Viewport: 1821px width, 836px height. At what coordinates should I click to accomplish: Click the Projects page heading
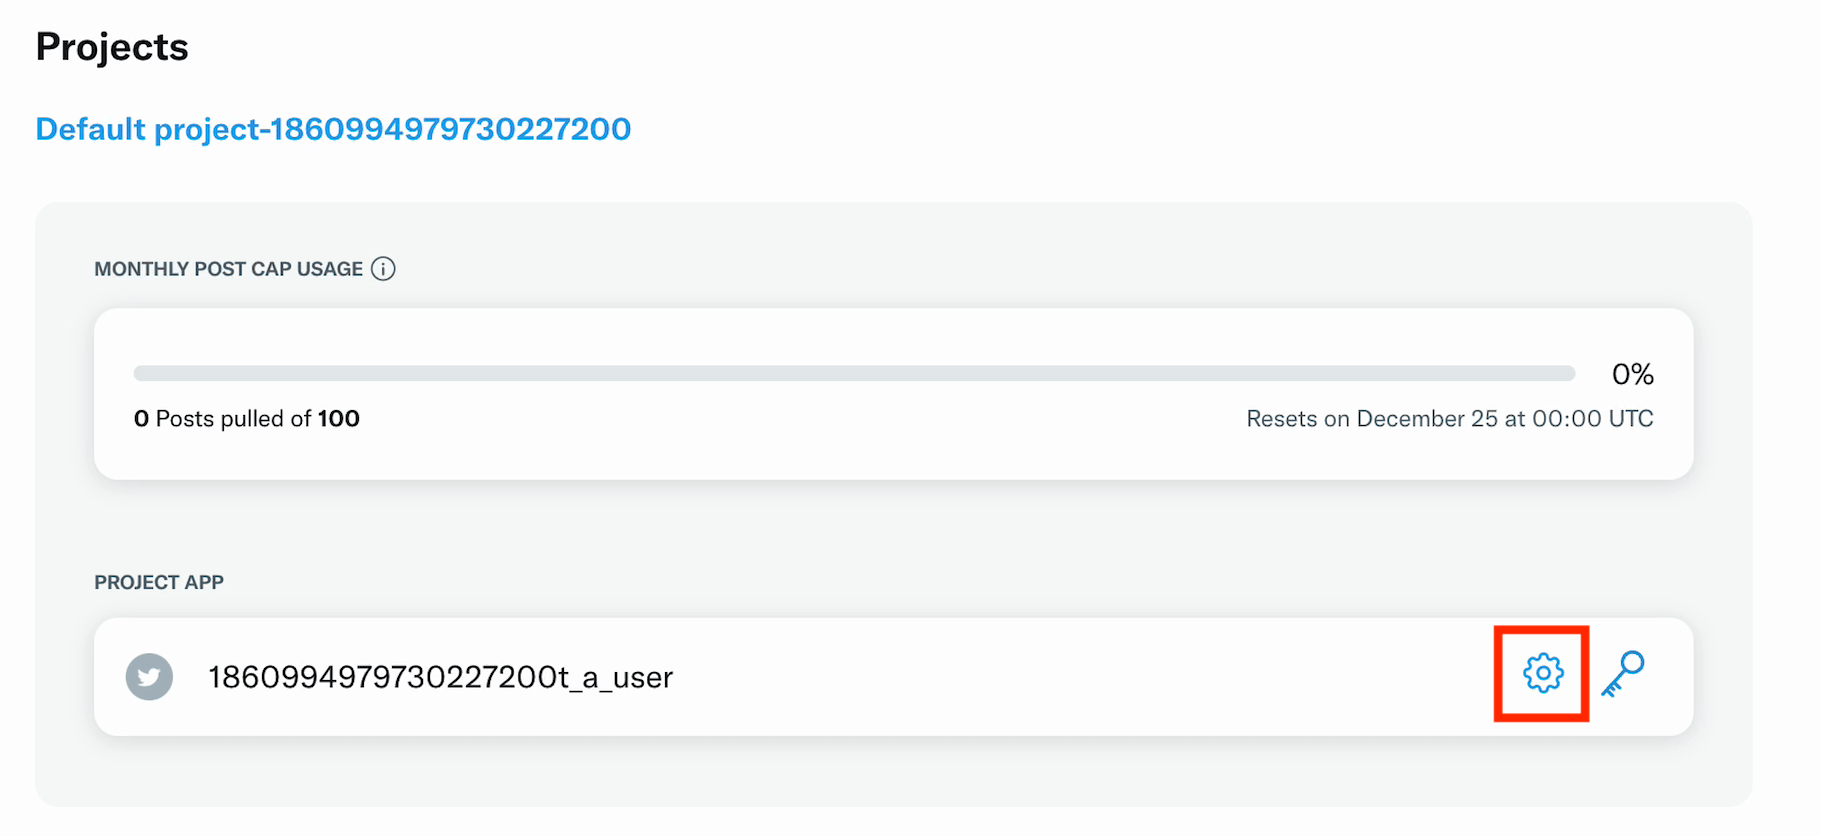pyautogui.click(x=112, y=47)
